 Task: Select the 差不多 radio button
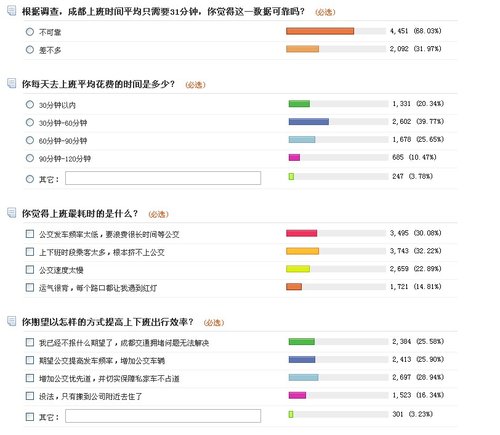[x=30, y=50]
